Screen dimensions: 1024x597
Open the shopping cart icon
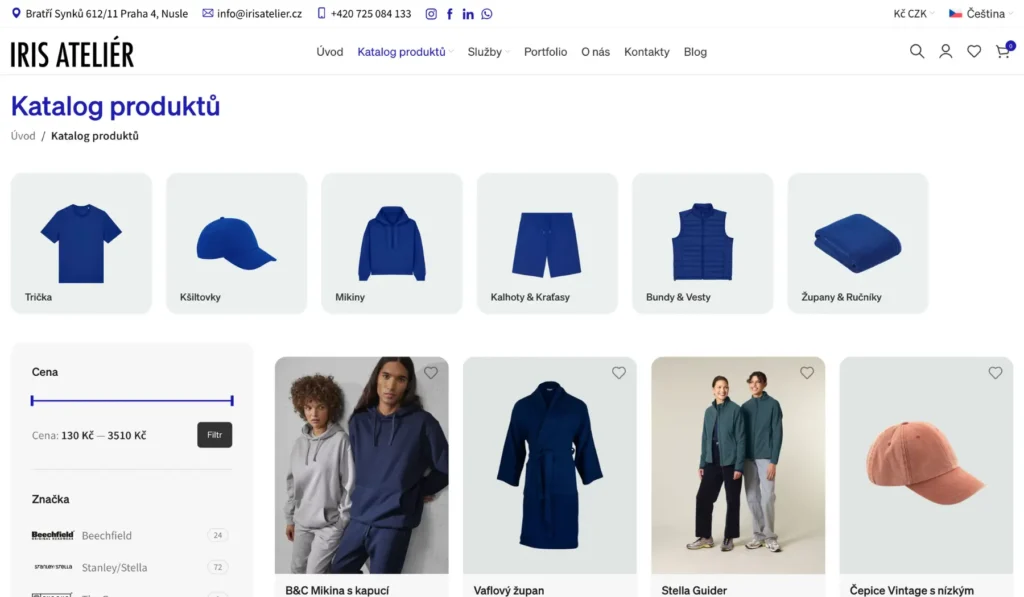pos(1002,51)
